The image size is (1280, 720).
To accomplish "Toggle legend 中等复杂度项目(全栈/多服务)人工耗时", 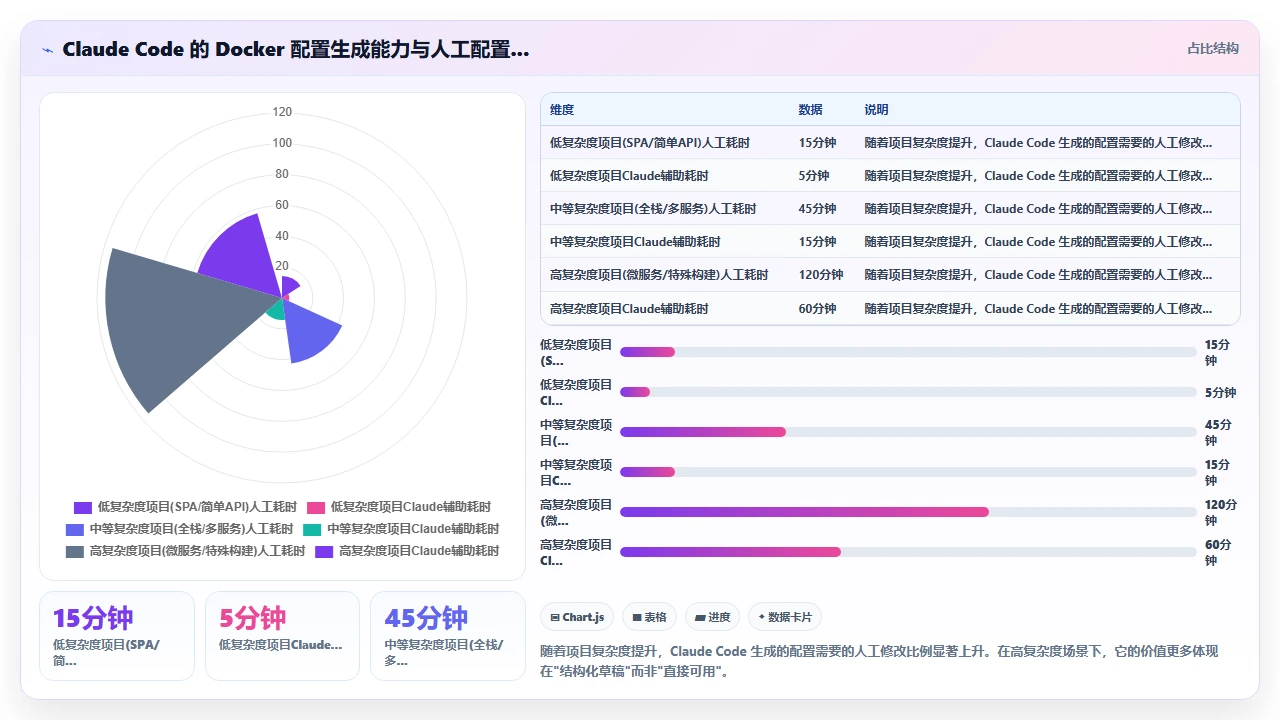I will 179,529.
